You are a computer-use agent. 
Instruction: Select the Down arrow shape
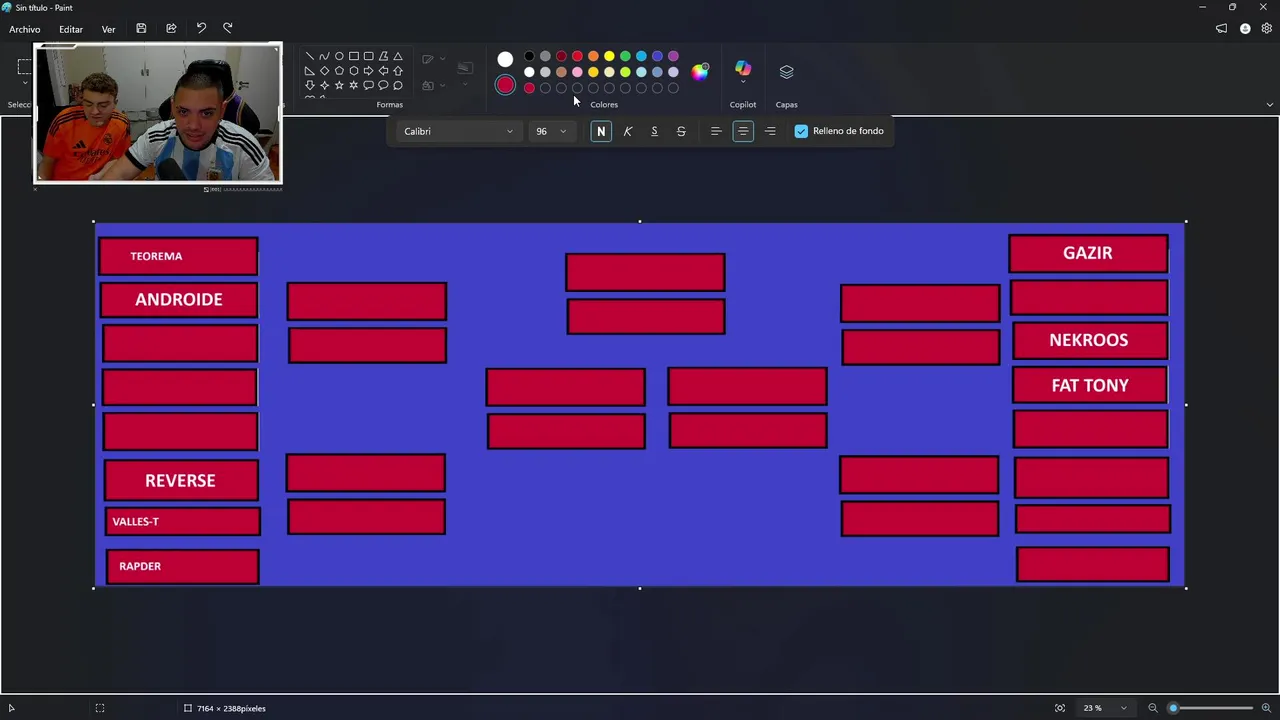[310, 86]
